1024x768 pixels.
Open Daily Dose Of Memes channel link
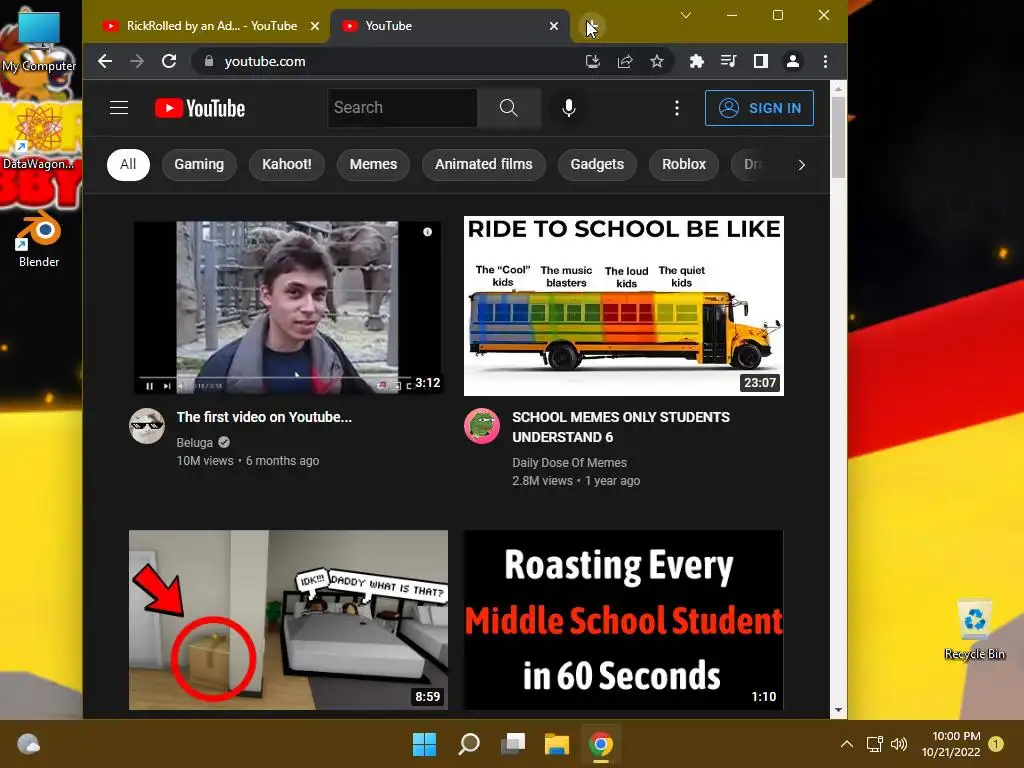569,462
